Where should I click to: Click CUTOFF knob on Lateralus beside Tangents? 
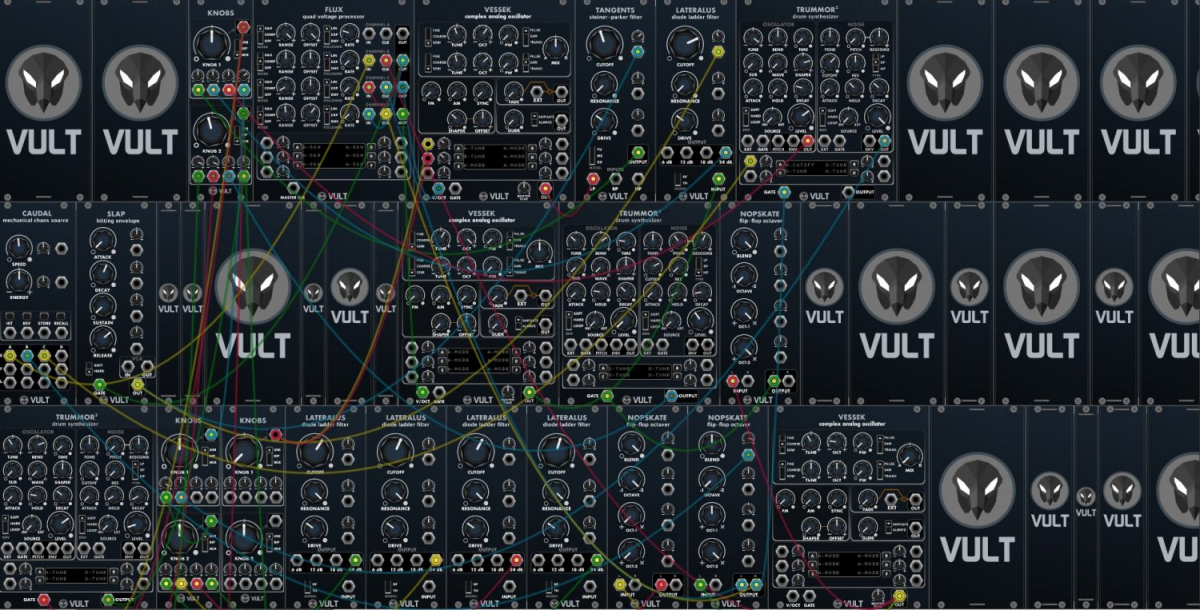pos(683,43)
